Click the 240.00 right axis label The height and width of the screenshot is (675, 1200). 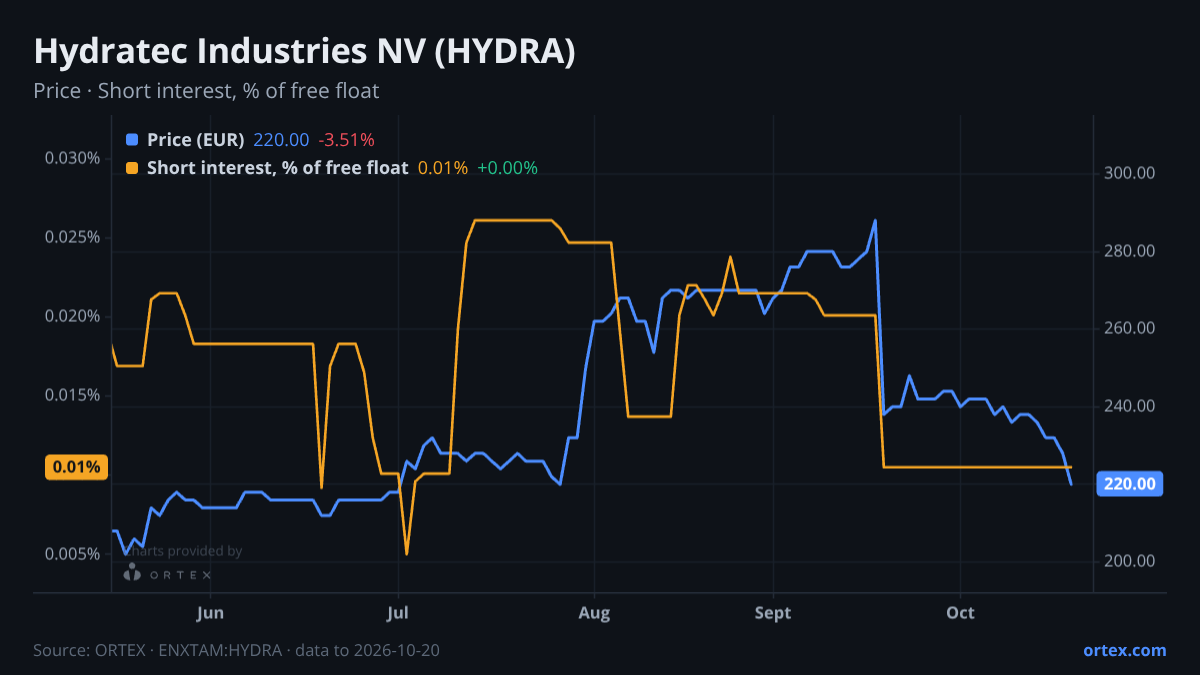point(1130,406)
